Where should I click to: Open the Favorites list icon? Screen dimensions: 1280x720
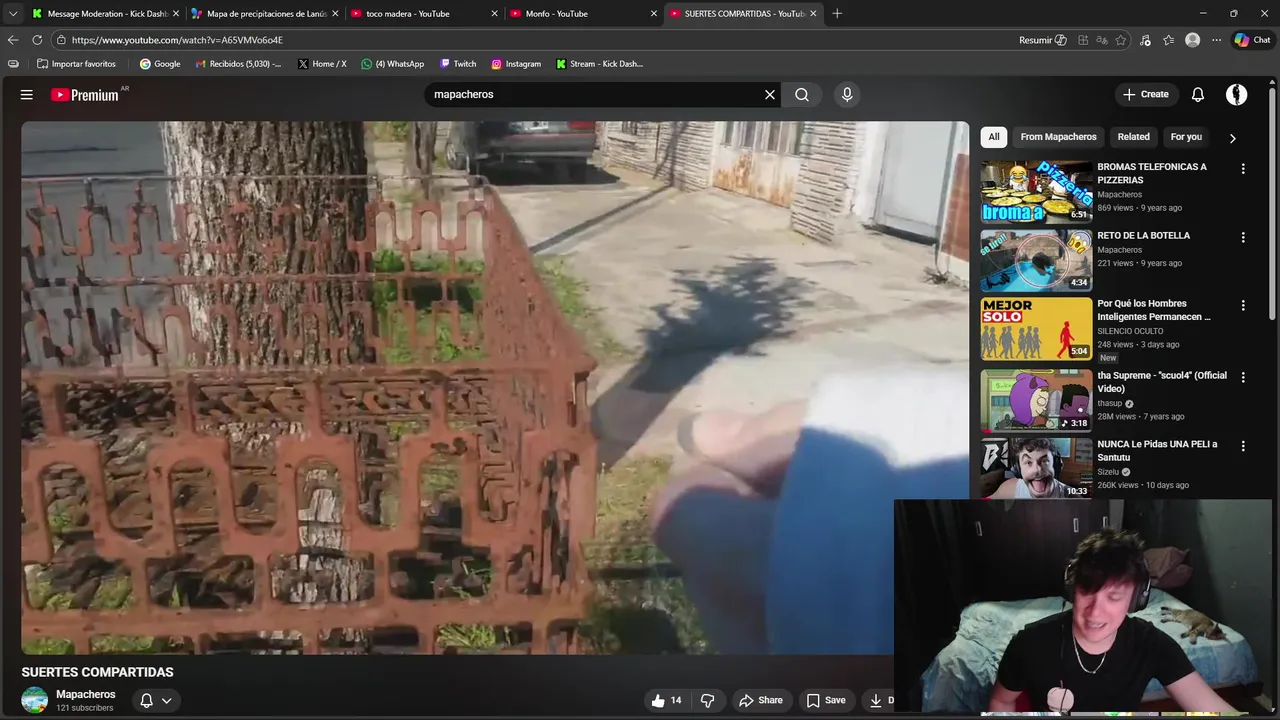pyautogui.click(x=1168, y=40)
